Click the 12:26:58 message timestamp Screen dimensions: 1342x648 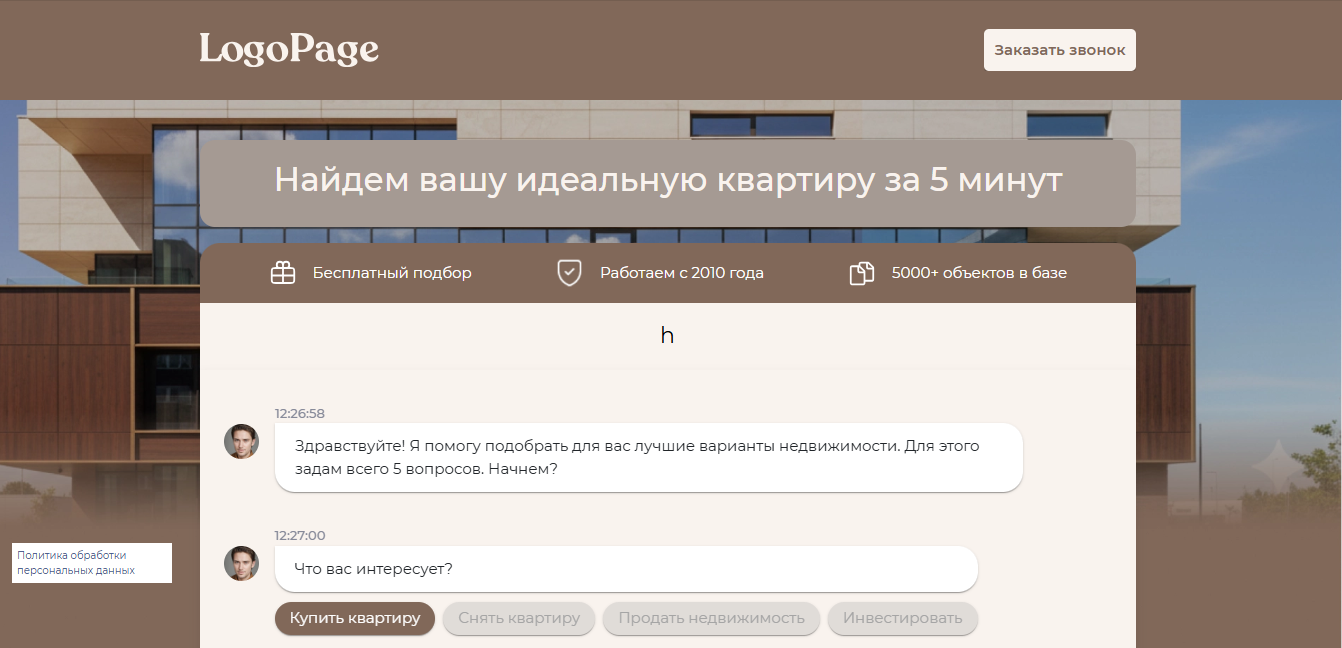300,413
